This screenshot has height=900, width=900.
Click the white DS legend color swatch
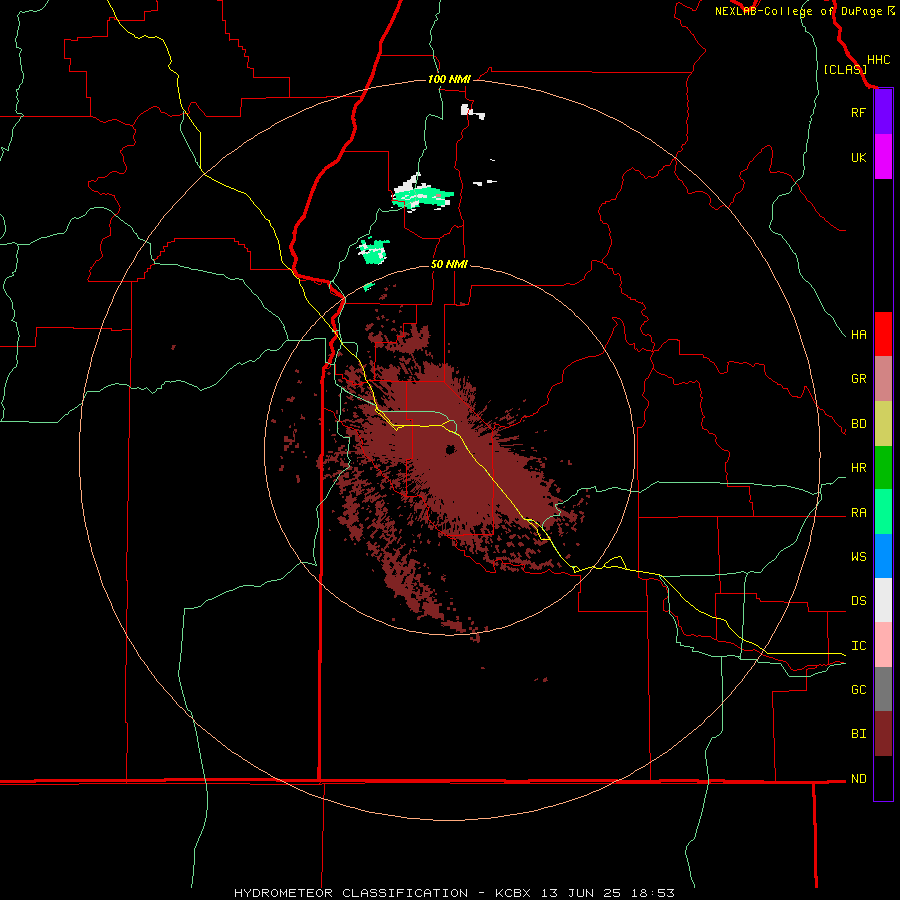tap(883, 600)
